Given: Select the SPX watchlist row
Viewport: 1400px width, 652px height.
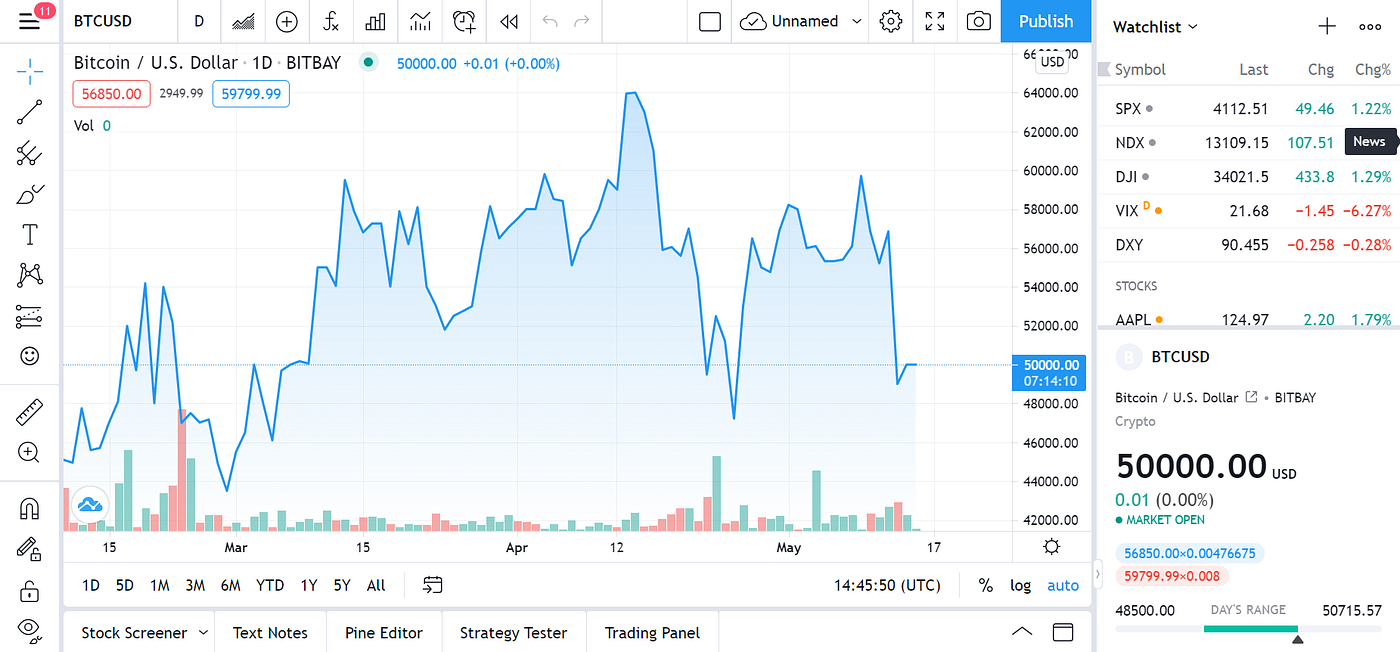Looking at the screenshot, I should tap(1249, 109).
